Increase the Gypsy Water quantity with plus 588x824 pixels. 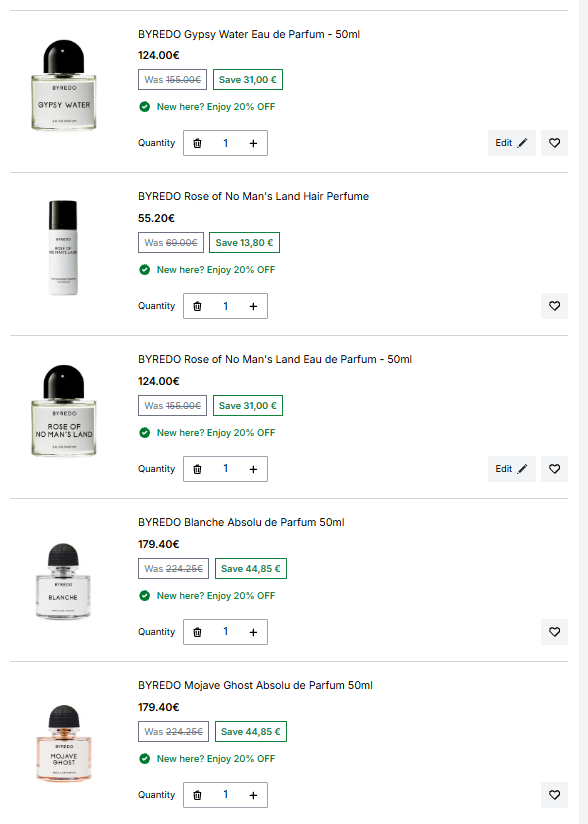click(x=253, y=143)
